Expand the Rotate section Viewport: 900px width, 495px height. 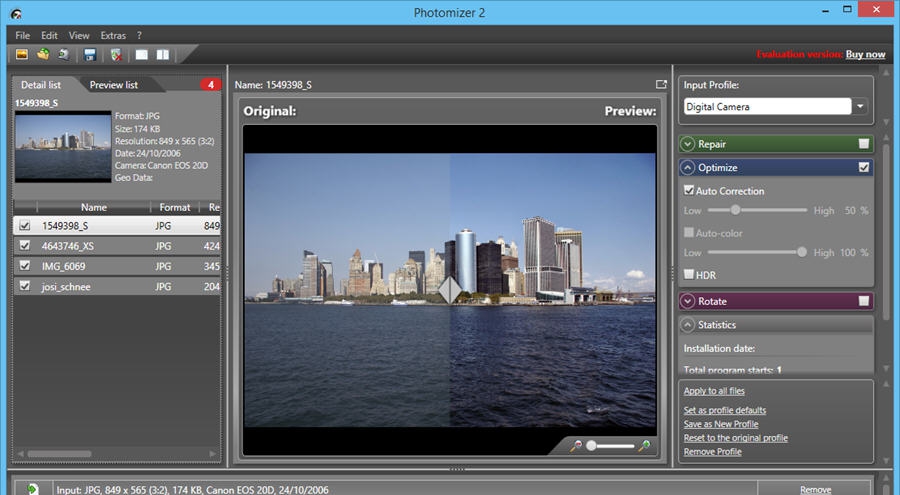[688, 301]
